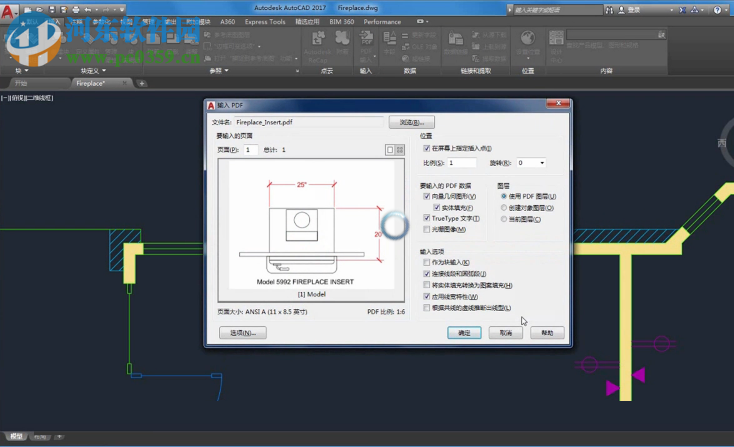Open the BIM 360 ribbon tab

(341, 22)
